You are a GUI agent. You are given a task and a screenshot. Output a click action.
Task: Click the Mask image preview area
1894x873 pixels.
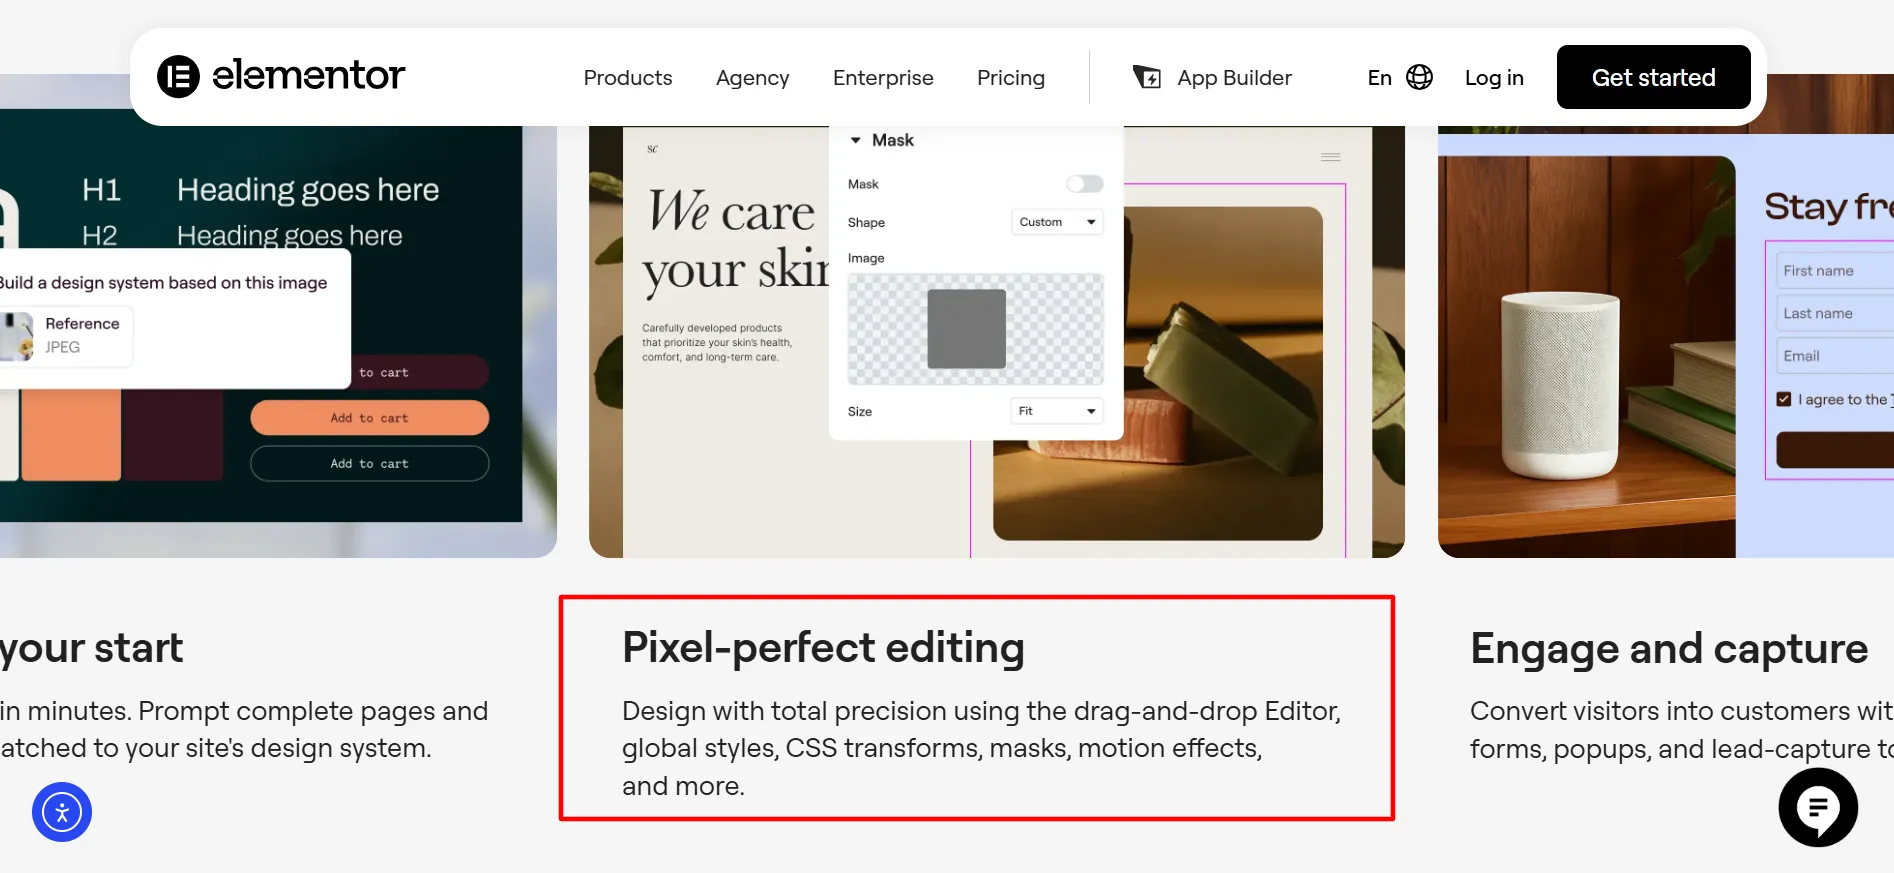click(976, 329)
